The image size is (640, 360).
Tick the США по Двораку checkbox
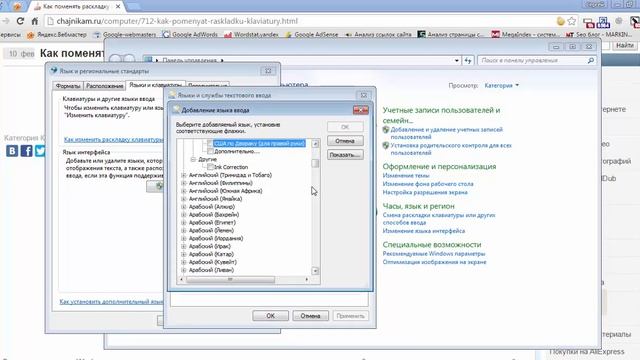tap(210, 143)
